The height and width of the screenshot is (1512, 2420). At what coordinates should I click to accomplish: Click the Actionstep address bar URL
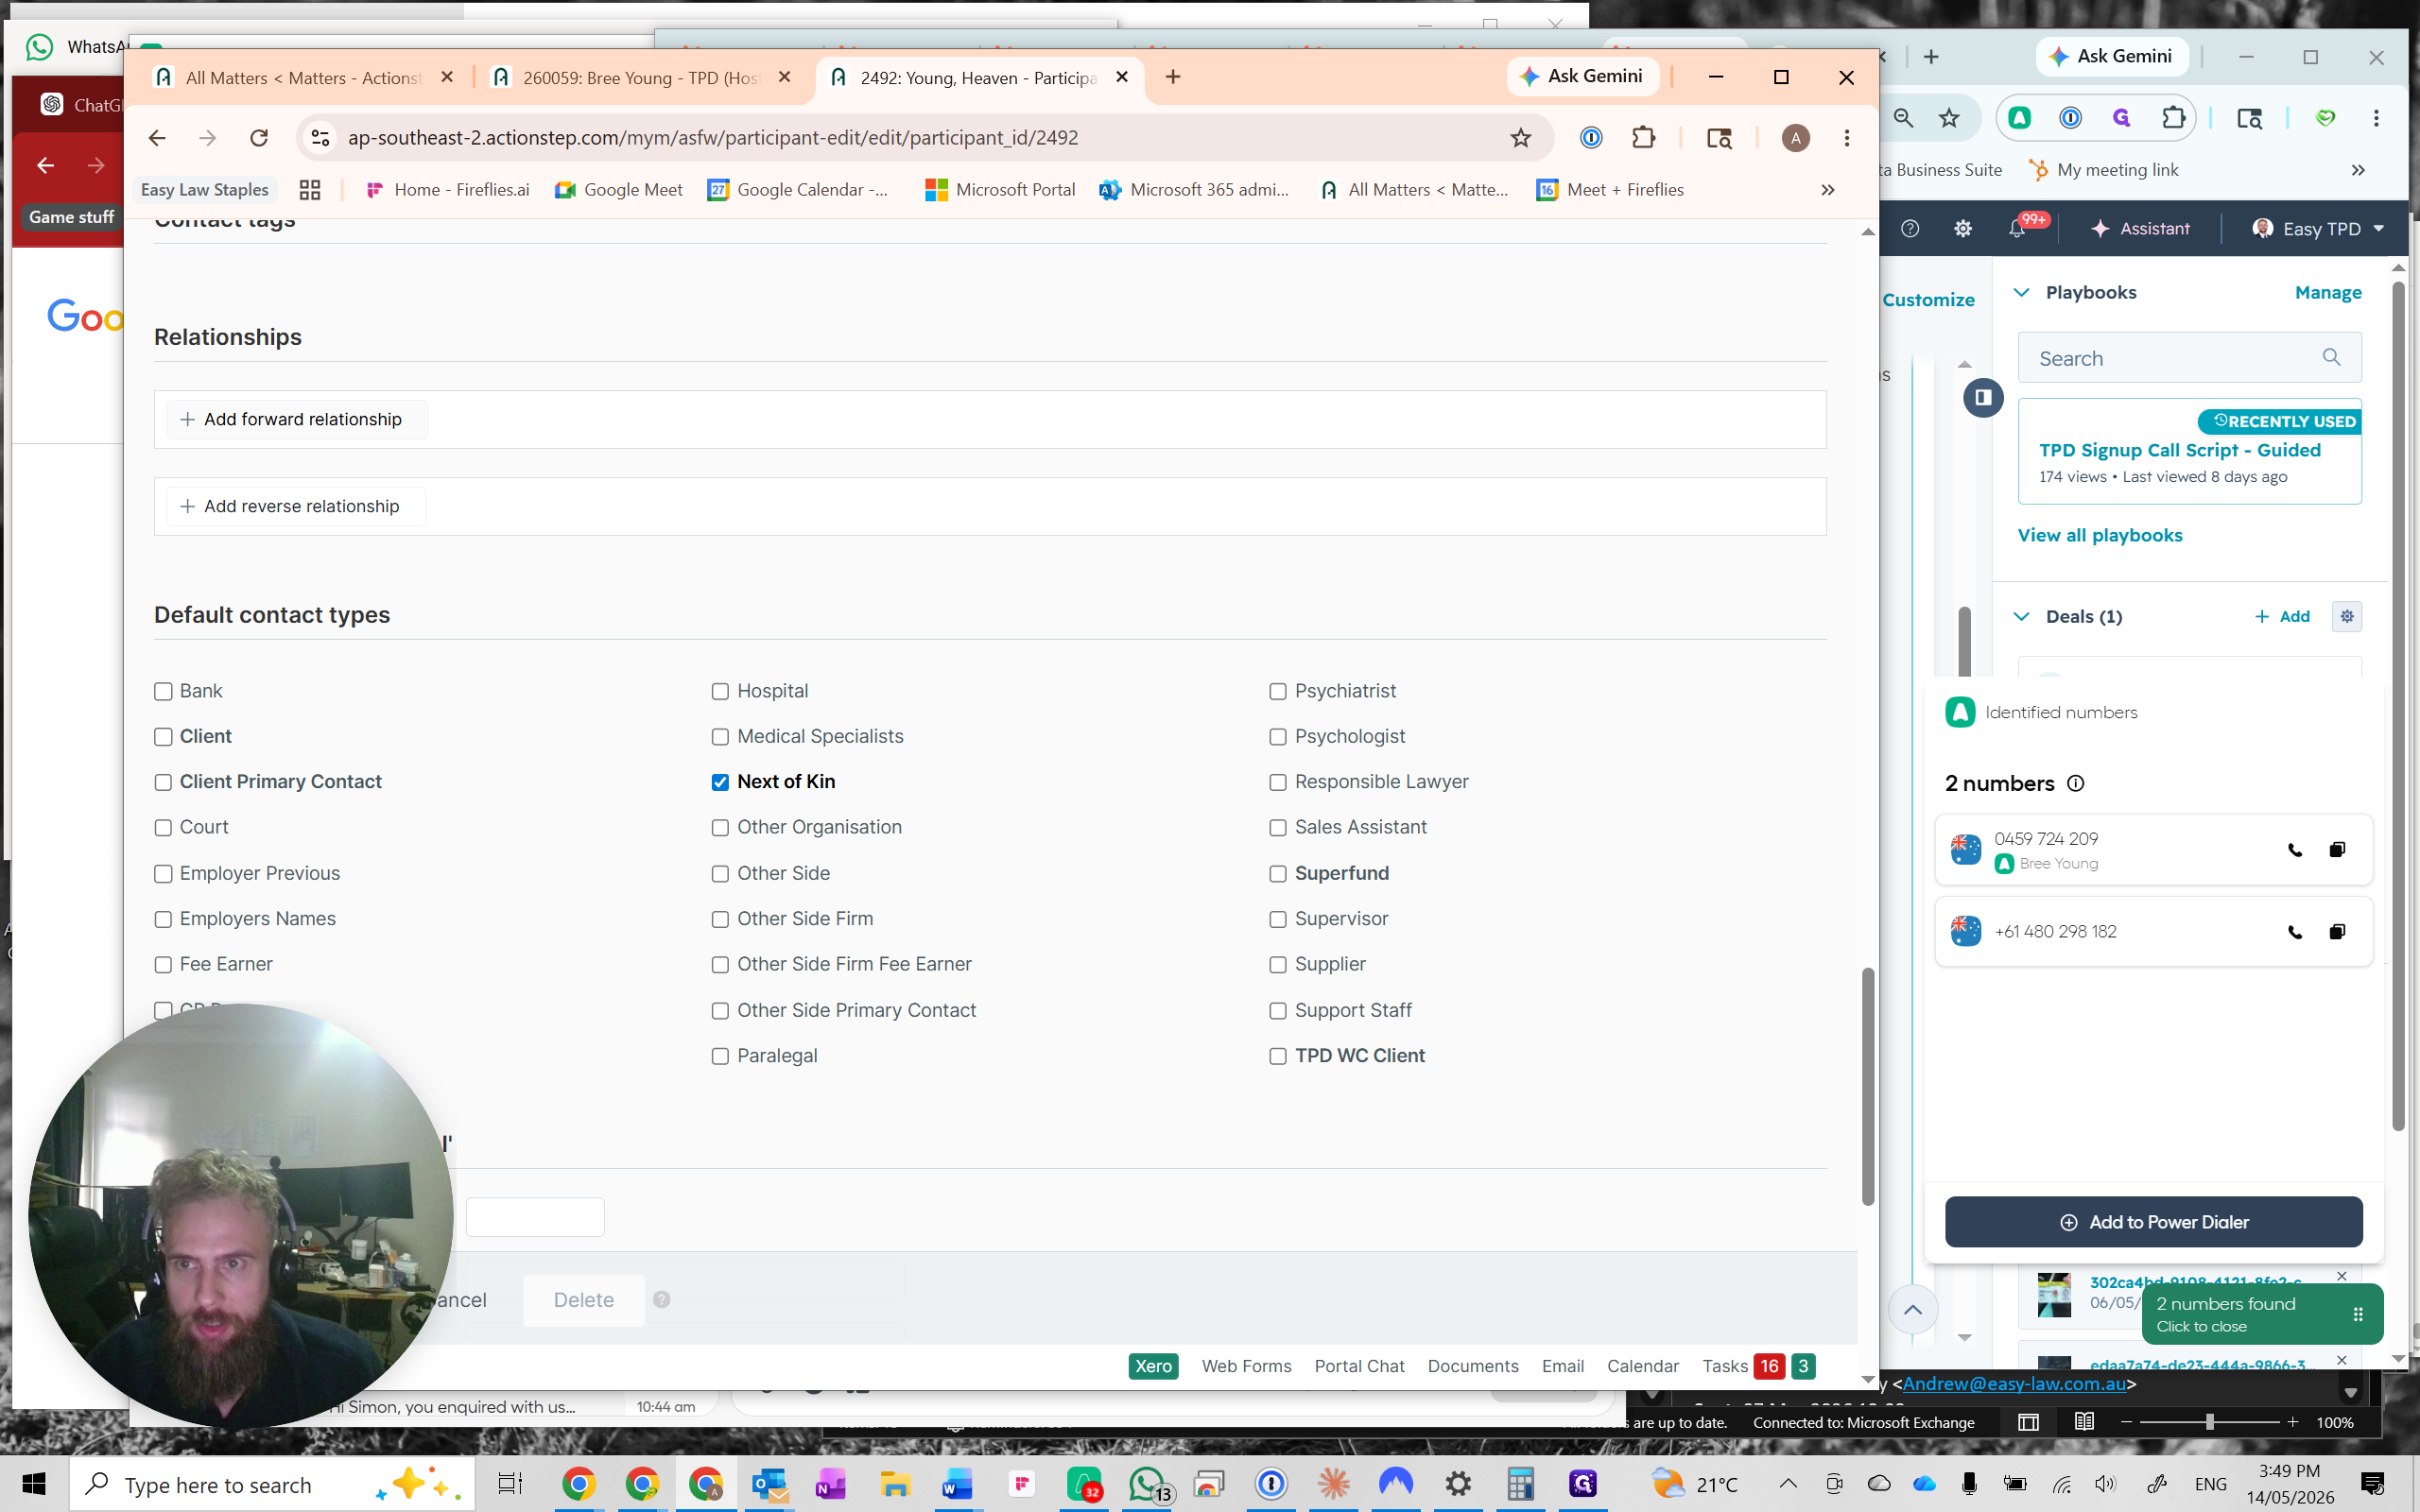coord(712,138)
